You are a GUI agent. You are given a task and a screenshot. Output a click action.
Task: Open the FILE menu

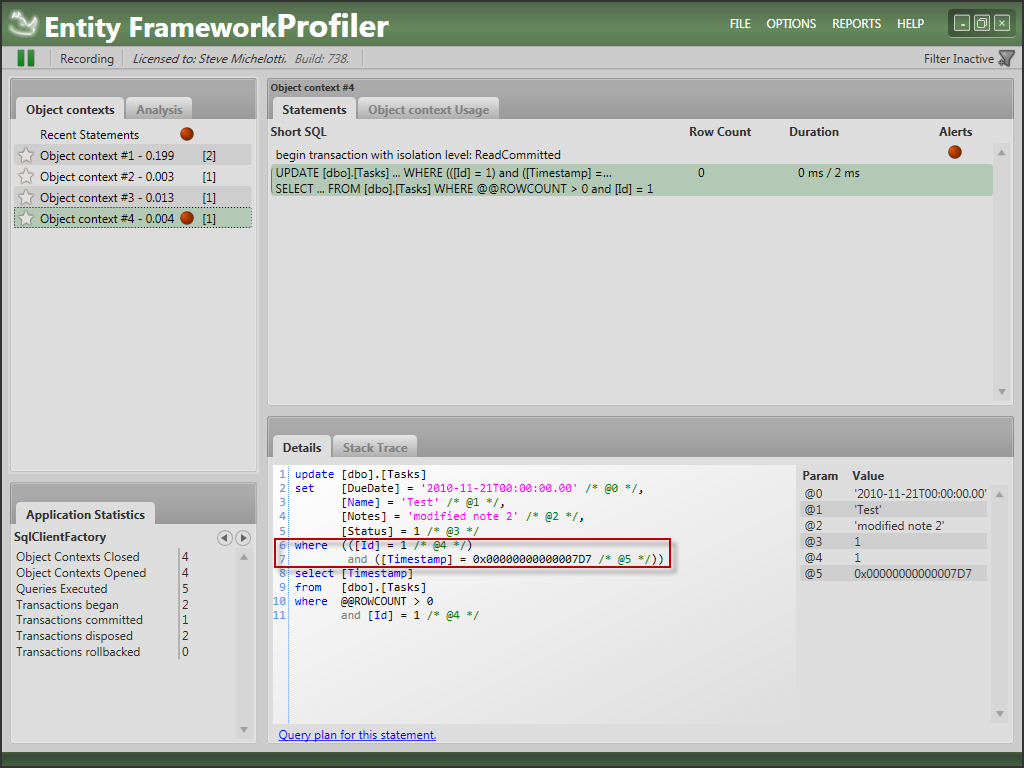[x=740, y=24]
